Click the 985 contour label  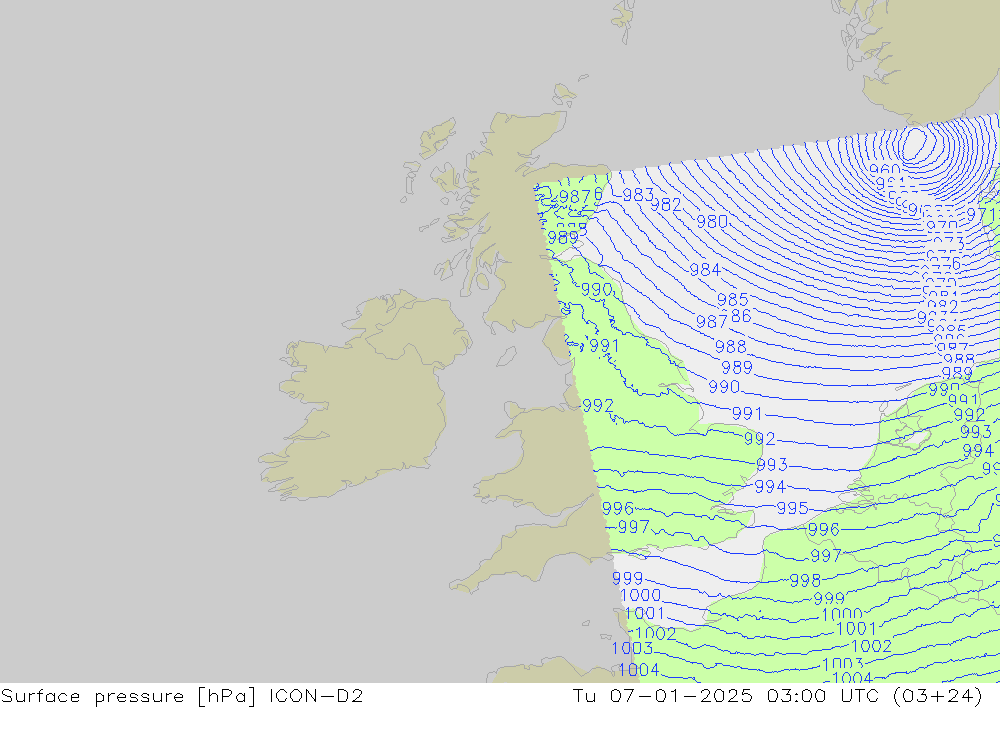coord(733,300)
